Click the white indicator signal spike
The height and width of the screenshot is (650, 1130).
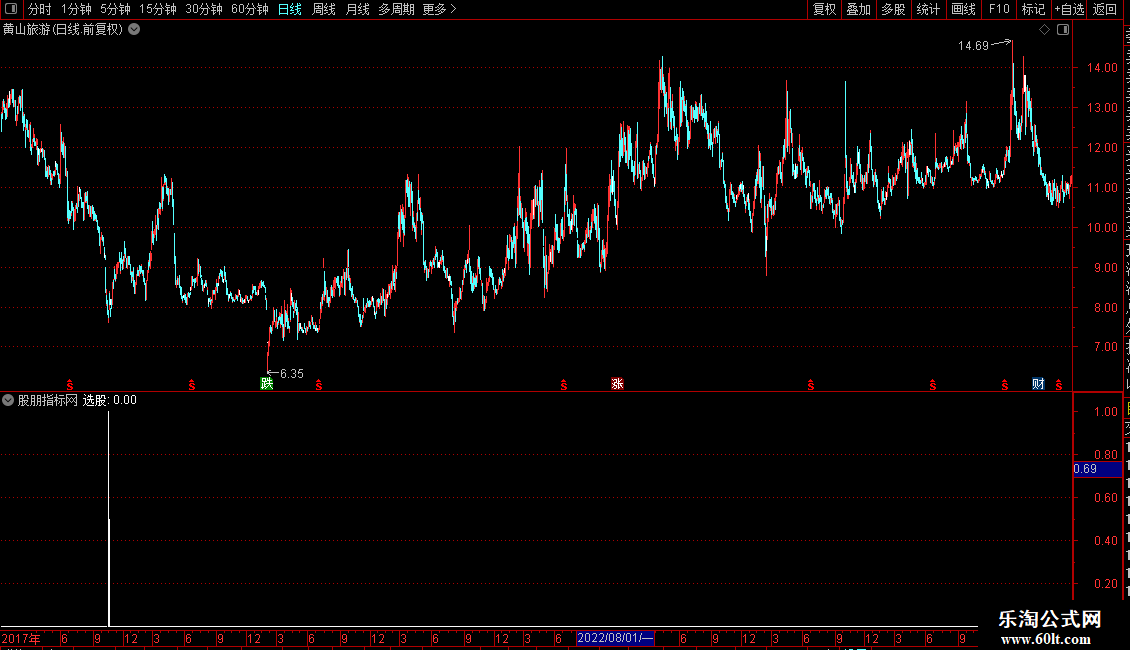[x=109, y=519]
